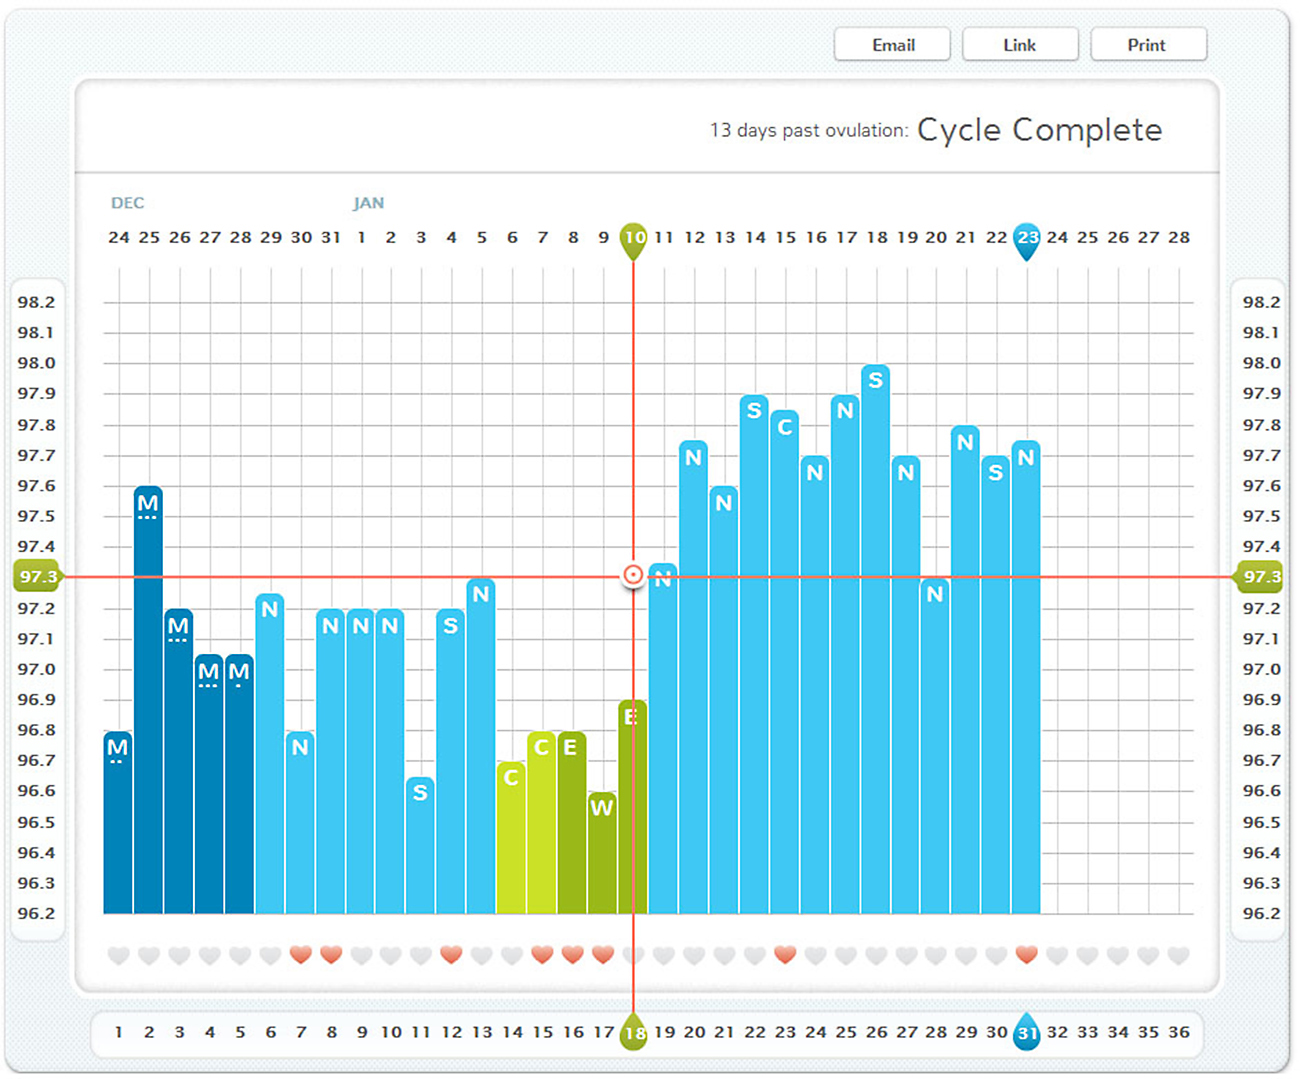Click the right coverline label showing 97.3
Viewport: 1300px width, 1079px height.
pyautogui.click(x=1258, y=576)
